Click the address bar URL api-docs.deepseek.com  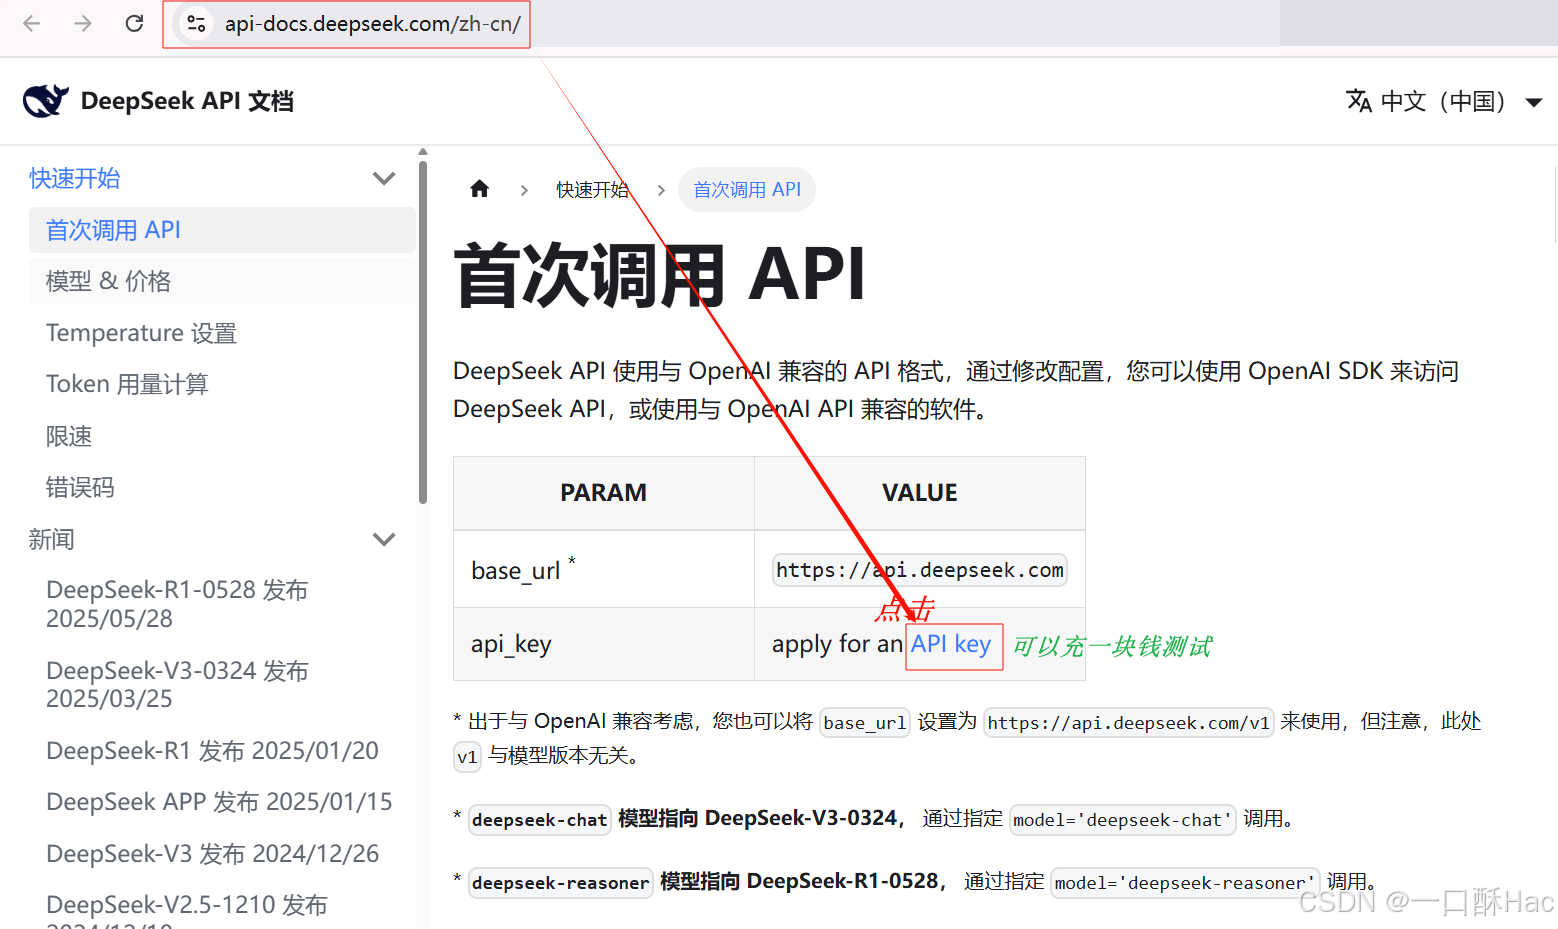[x=372, y=23]
